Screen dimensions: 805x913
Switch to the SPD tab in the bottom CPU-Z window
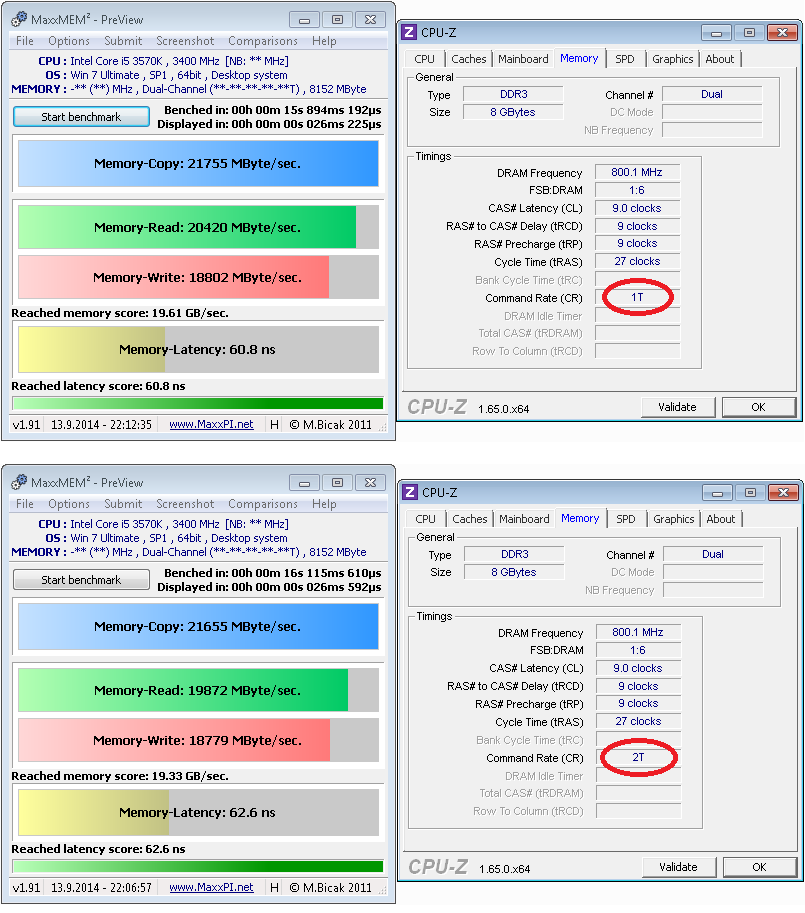coord(626,519)
